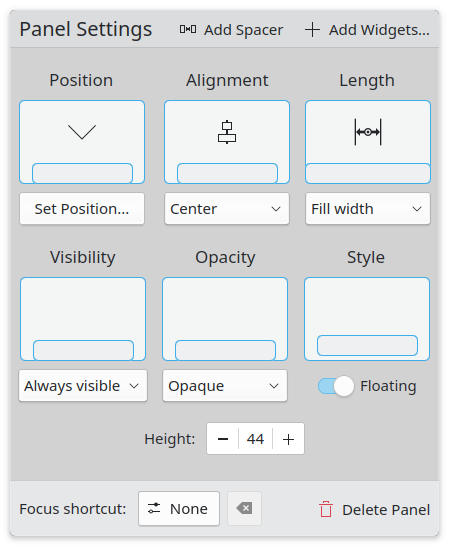The width and height of the screenshot is (449, 546).
Task: Open the Center alignment dropdown
Action: (x=227, y=209)
